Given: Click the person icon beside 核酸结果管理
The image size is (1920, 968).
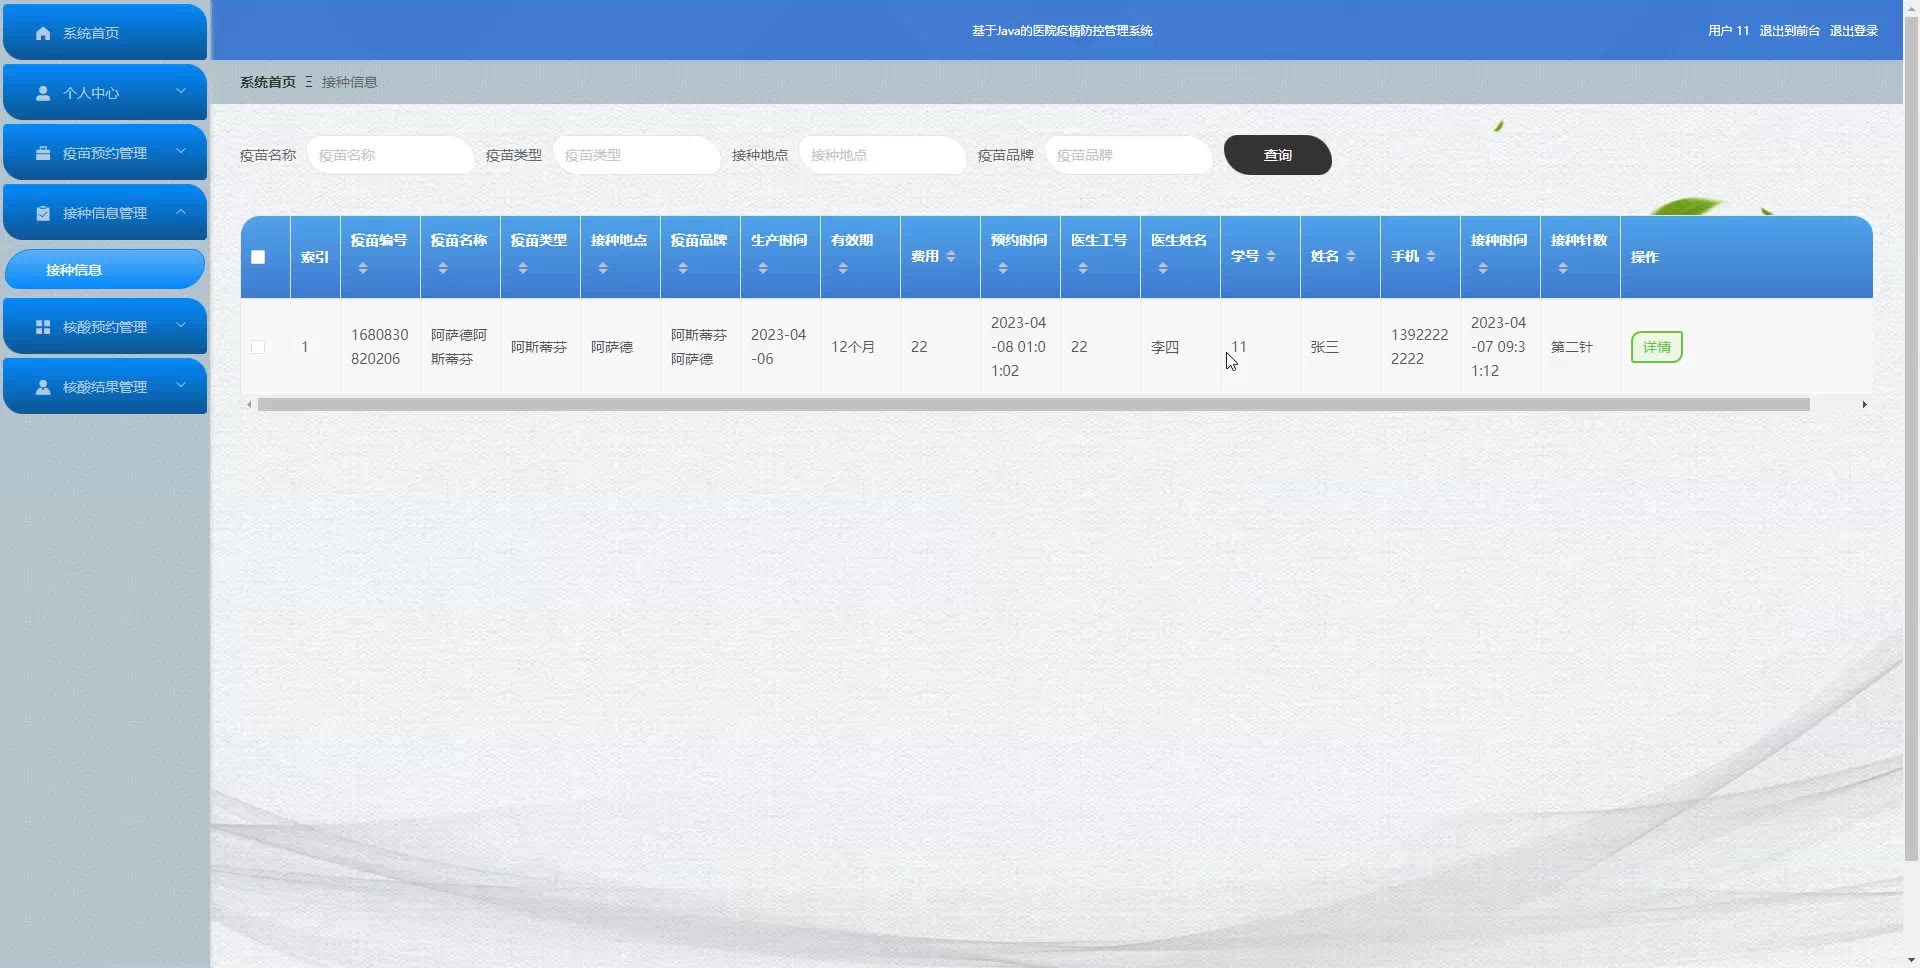Looking at the screenshot, I should tap(43, 387).
